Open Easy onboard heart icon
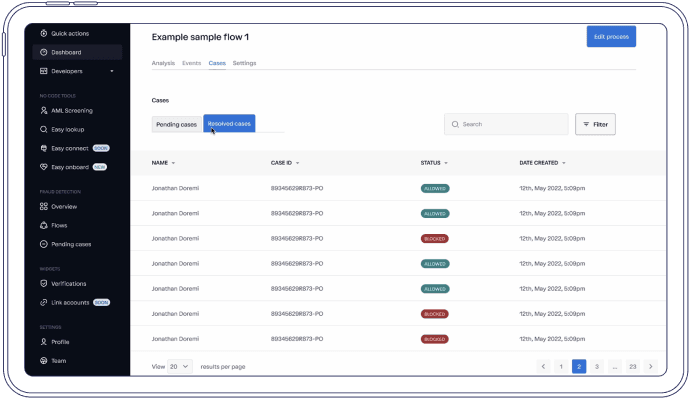The height and width of the screenshot is (398, 689). tap(44, 167)
